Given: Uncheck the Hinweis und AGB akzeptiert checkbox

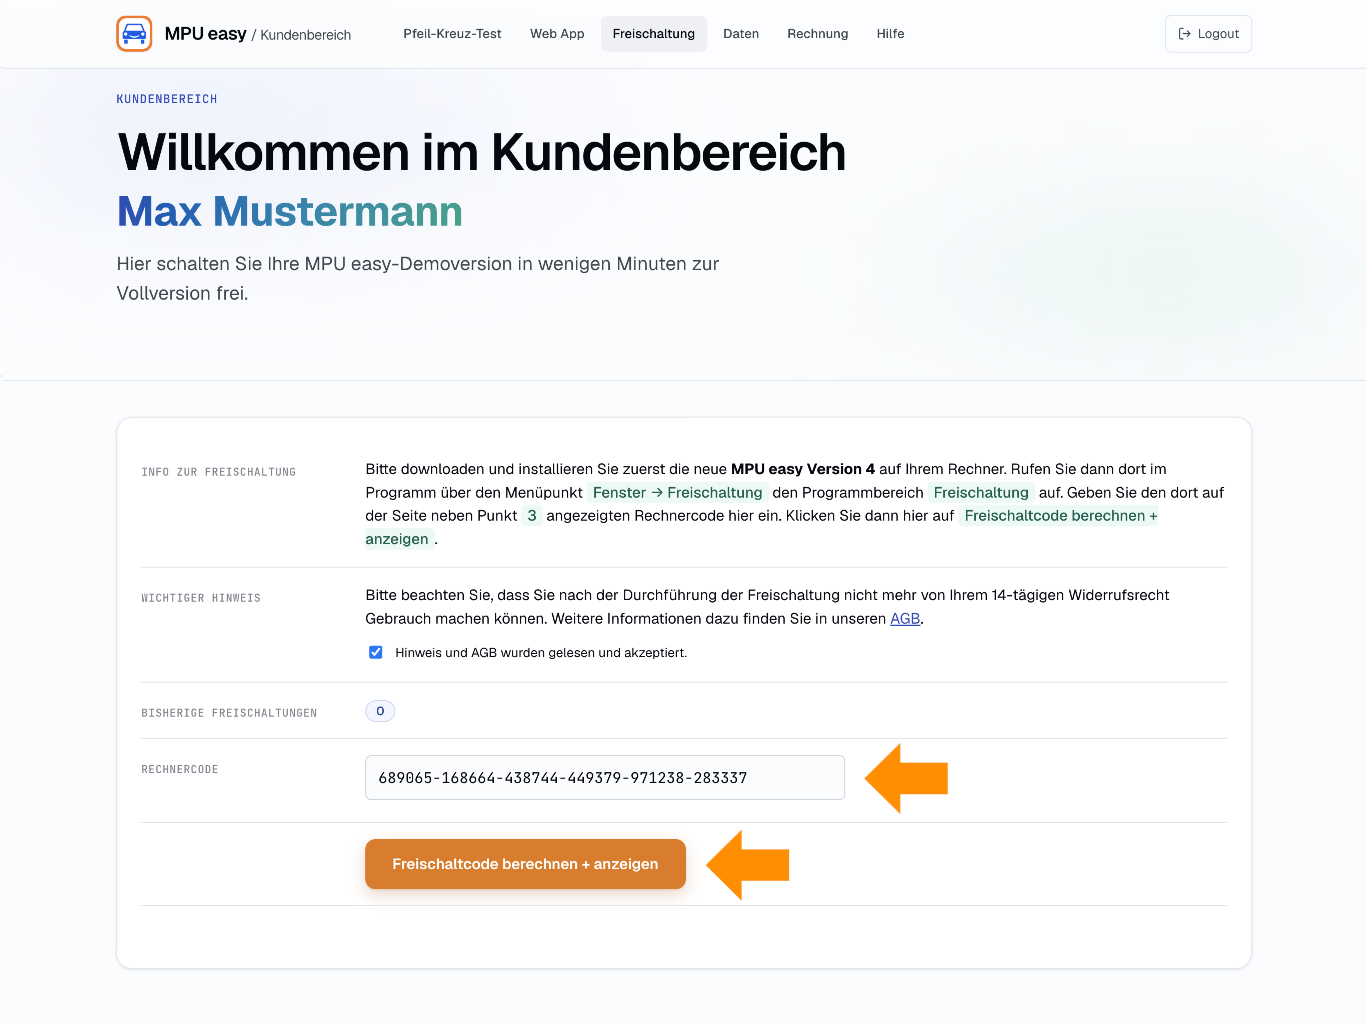Looking at the screenshot, I should coord(376,652).
